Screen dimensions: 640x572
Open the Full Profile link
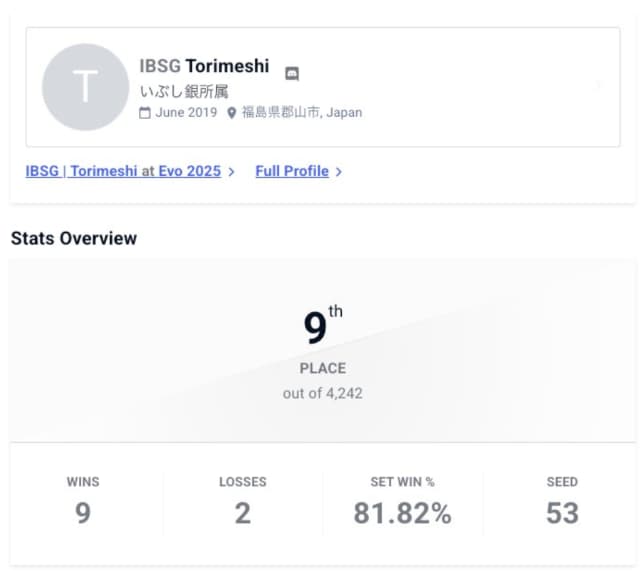292,171
